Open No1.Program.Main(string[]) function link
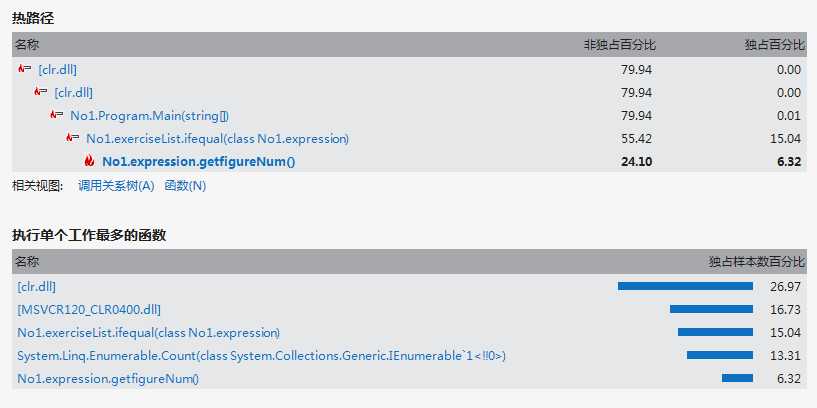817x408 pixels. pyautogui.click(x=150, y=116)
